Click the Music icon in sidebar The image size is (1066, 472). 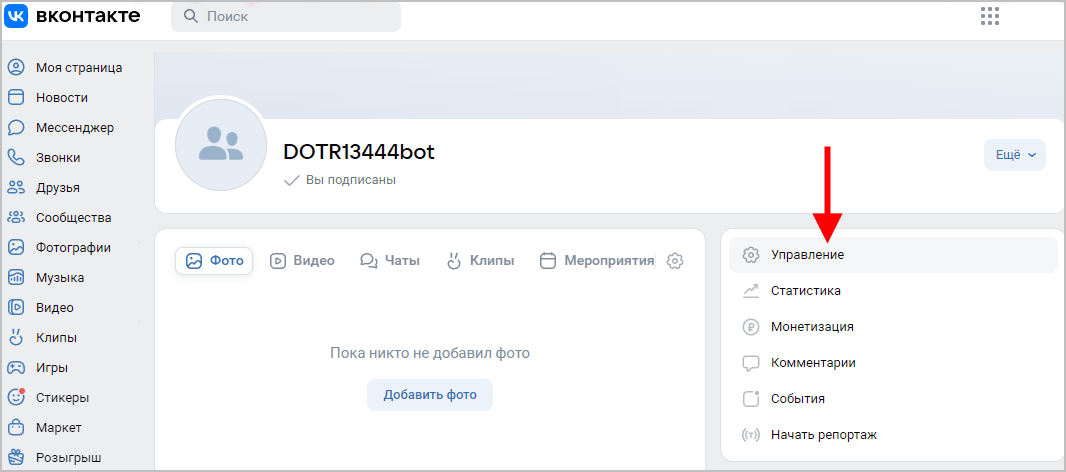coord(16,277)
